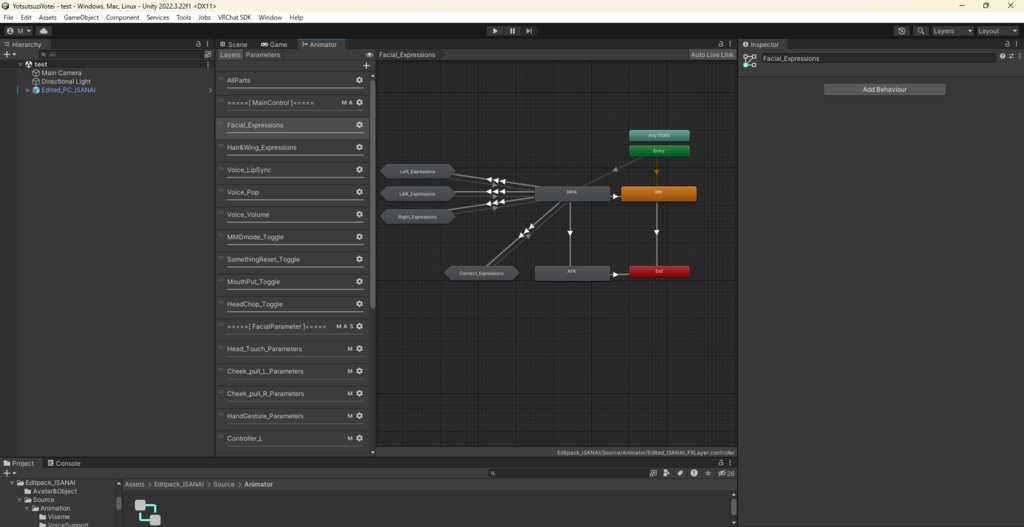Click the layer list vertical scrollbar

pyautogui.click(x=373, y=193)
